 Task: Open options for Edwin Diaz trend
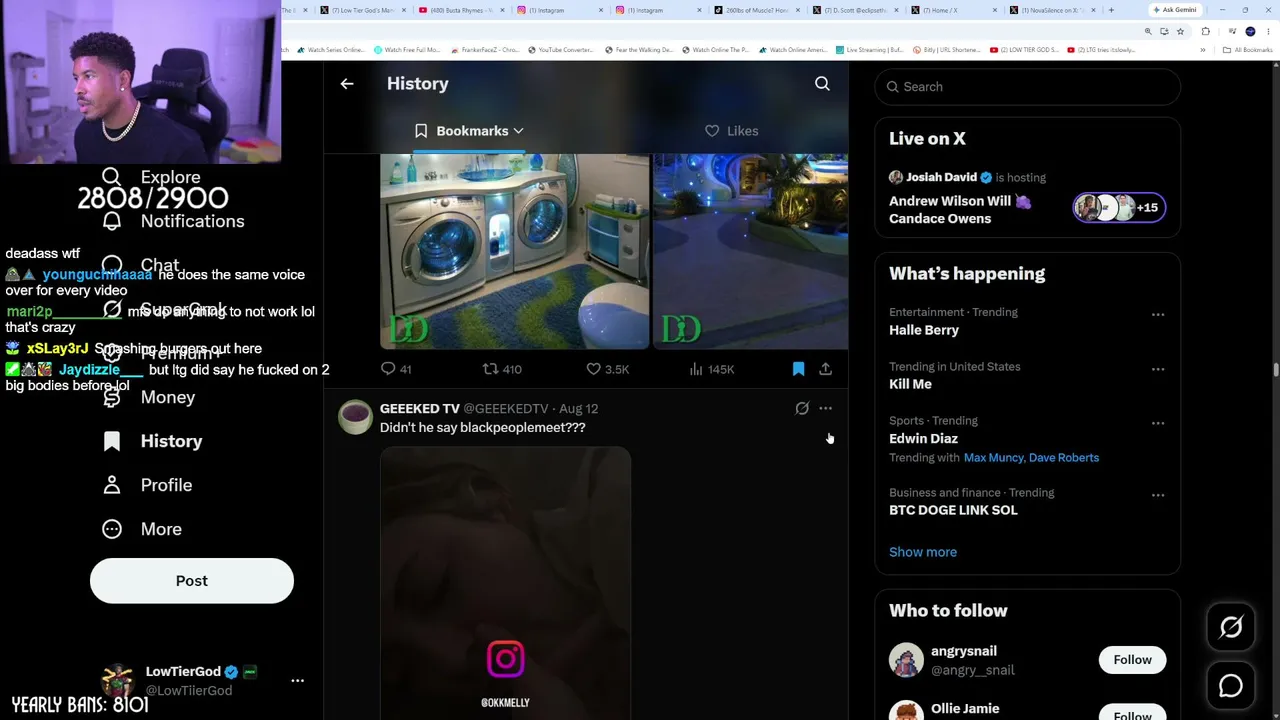(1158, 423)
